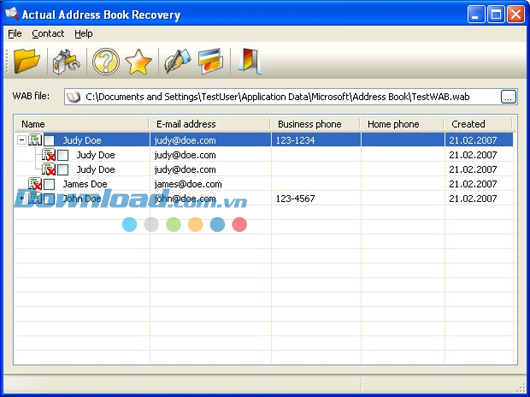Image resolution: width=530 pixels, height=397 pixels.
Task: Click the WAB file path field
Action: pos(290,97)
